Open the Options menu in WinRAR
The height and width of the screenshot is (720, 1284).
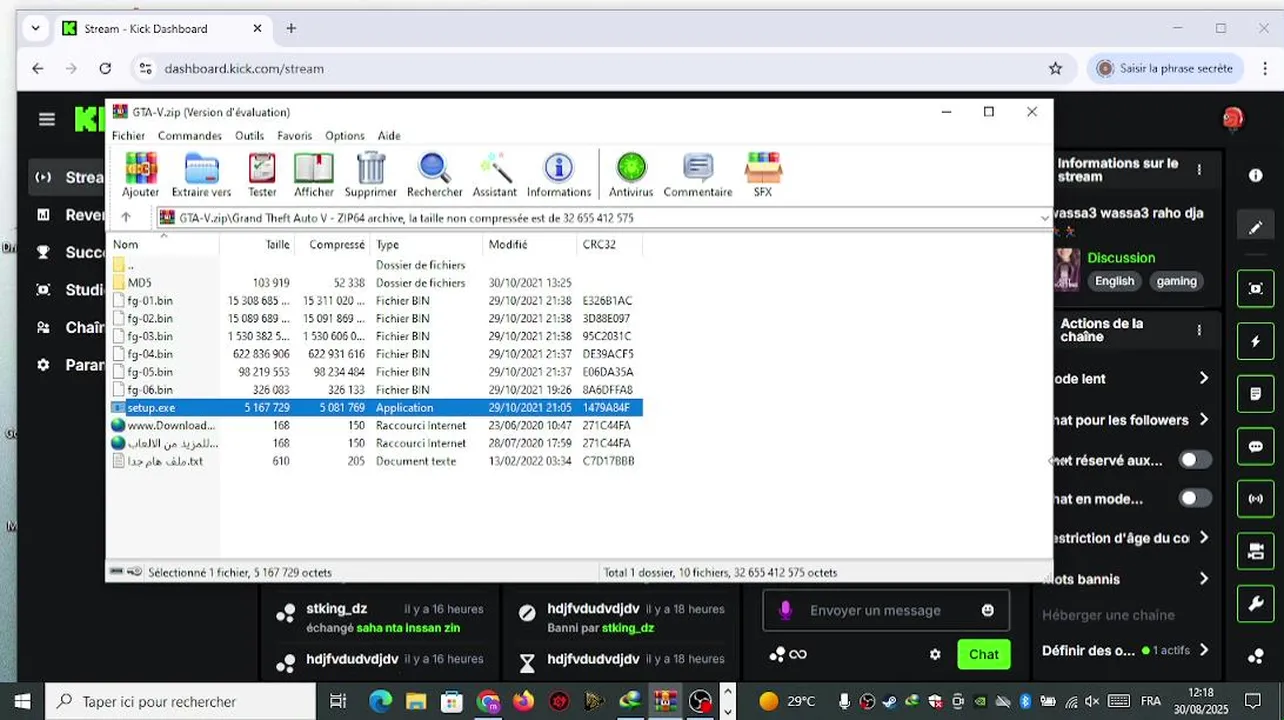coord(345,136)
